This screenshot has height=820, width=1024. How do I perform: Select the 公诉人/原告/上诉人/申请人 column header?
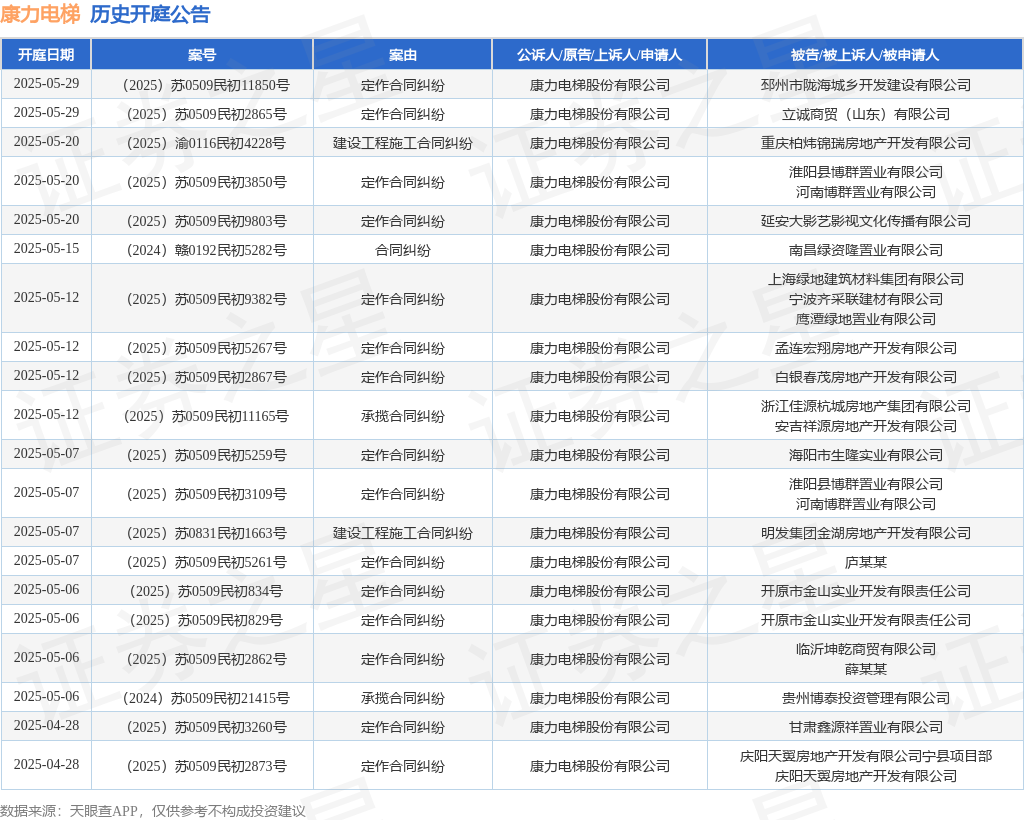click(600, 55)
